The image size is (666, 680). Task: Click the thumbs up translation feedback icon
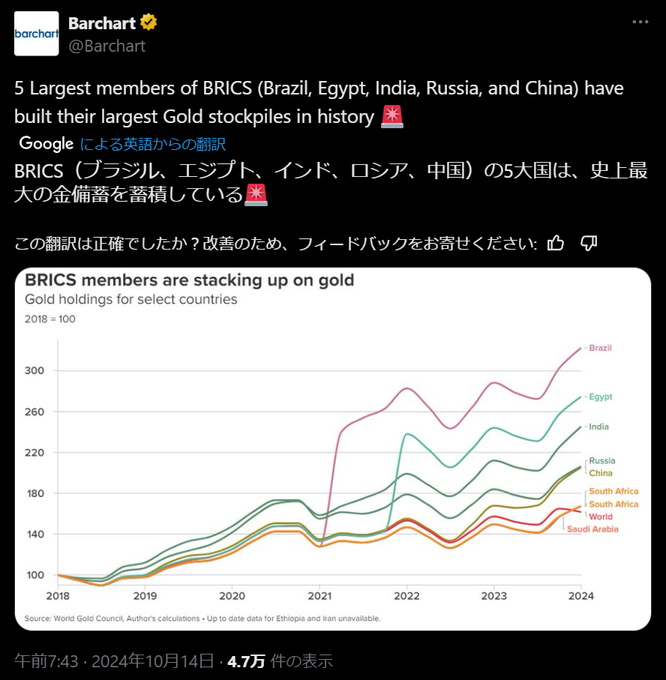[x=556, y=243]
